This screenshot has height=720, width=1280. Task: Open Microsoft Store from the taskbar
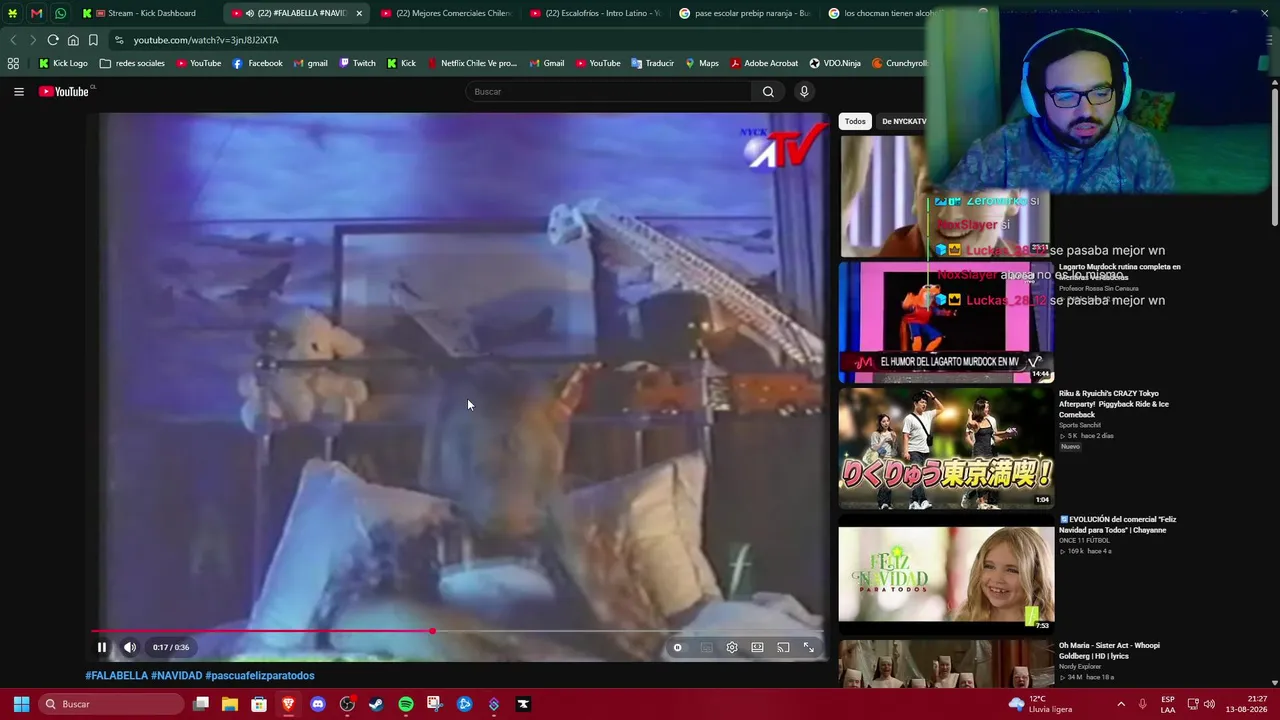coord(259,704)
